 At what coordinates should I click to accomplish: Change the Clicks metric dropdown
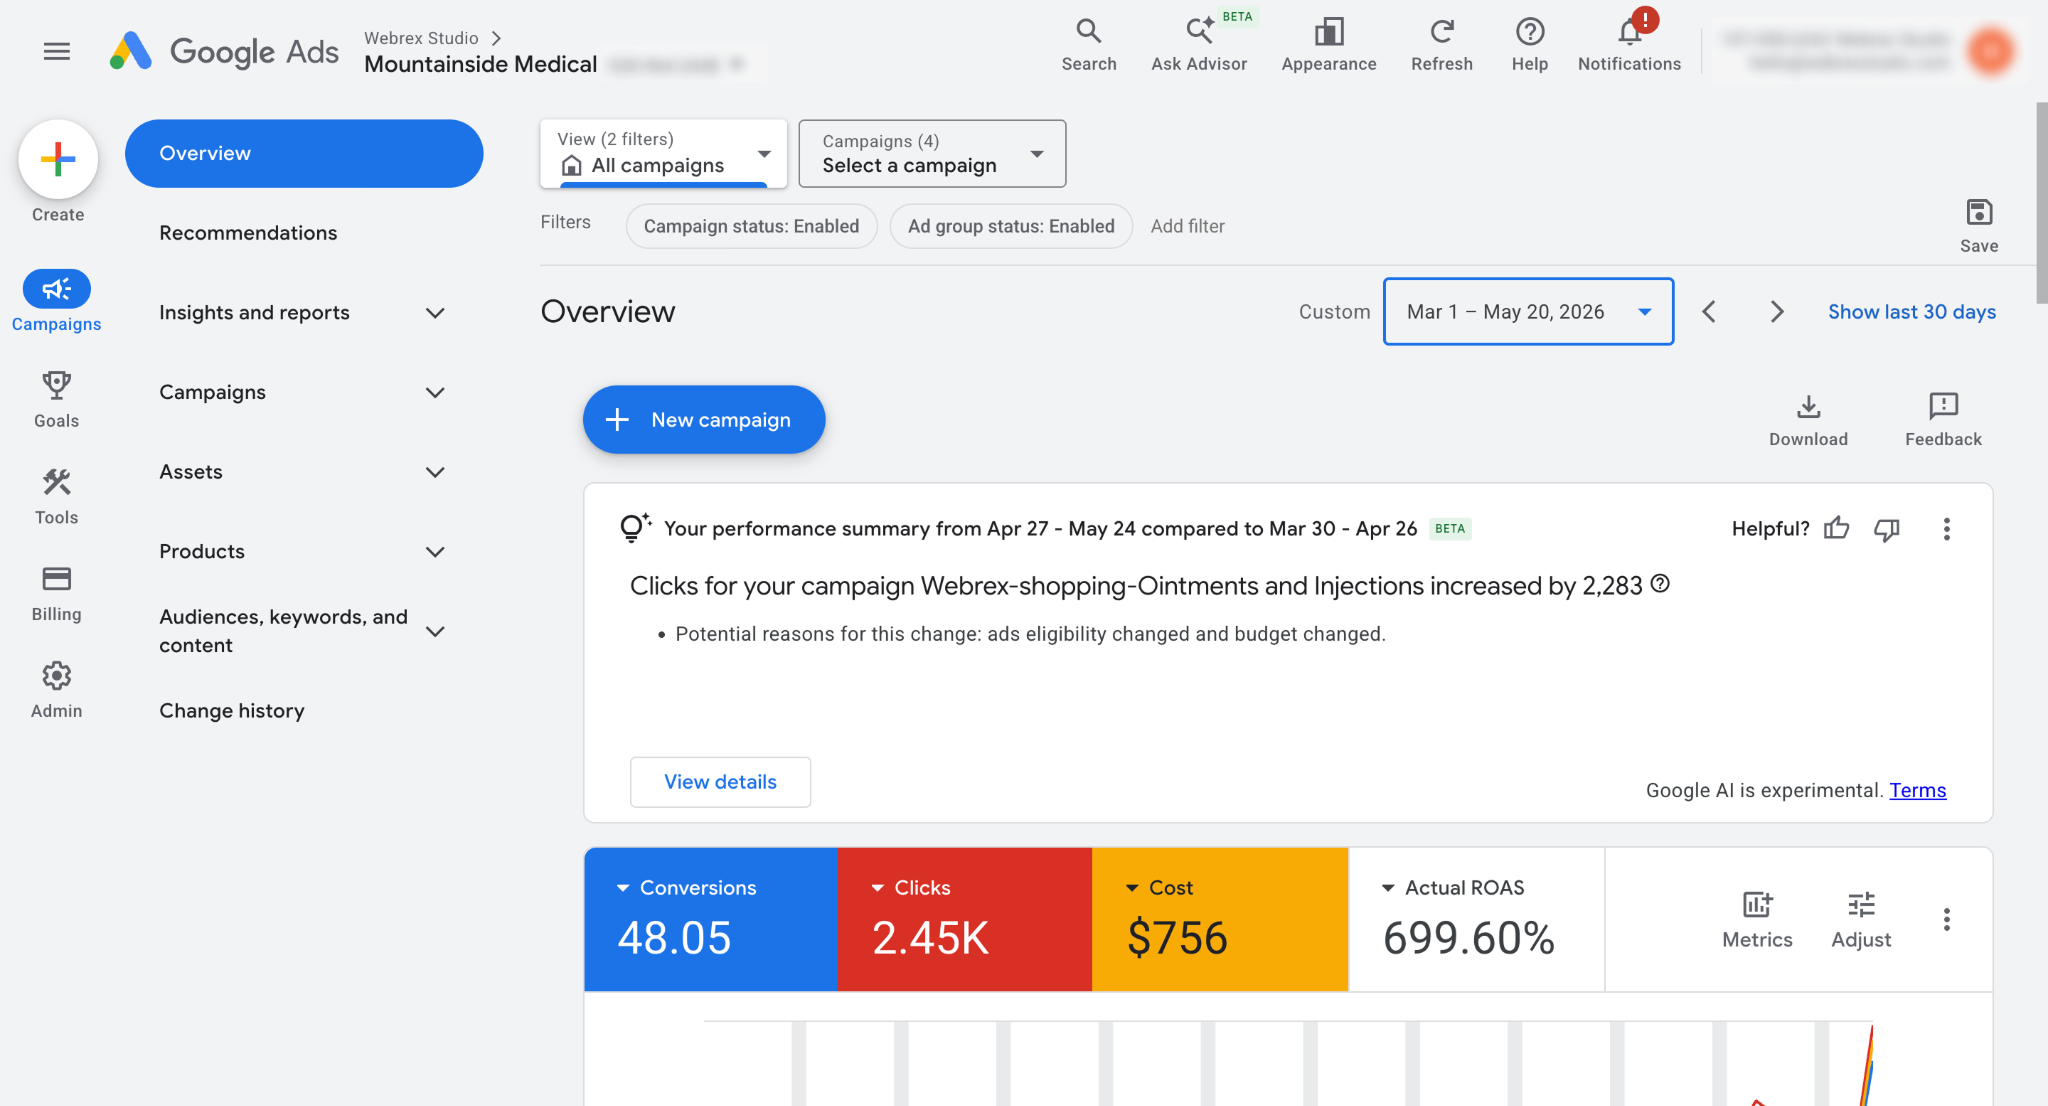coord(911,888)
